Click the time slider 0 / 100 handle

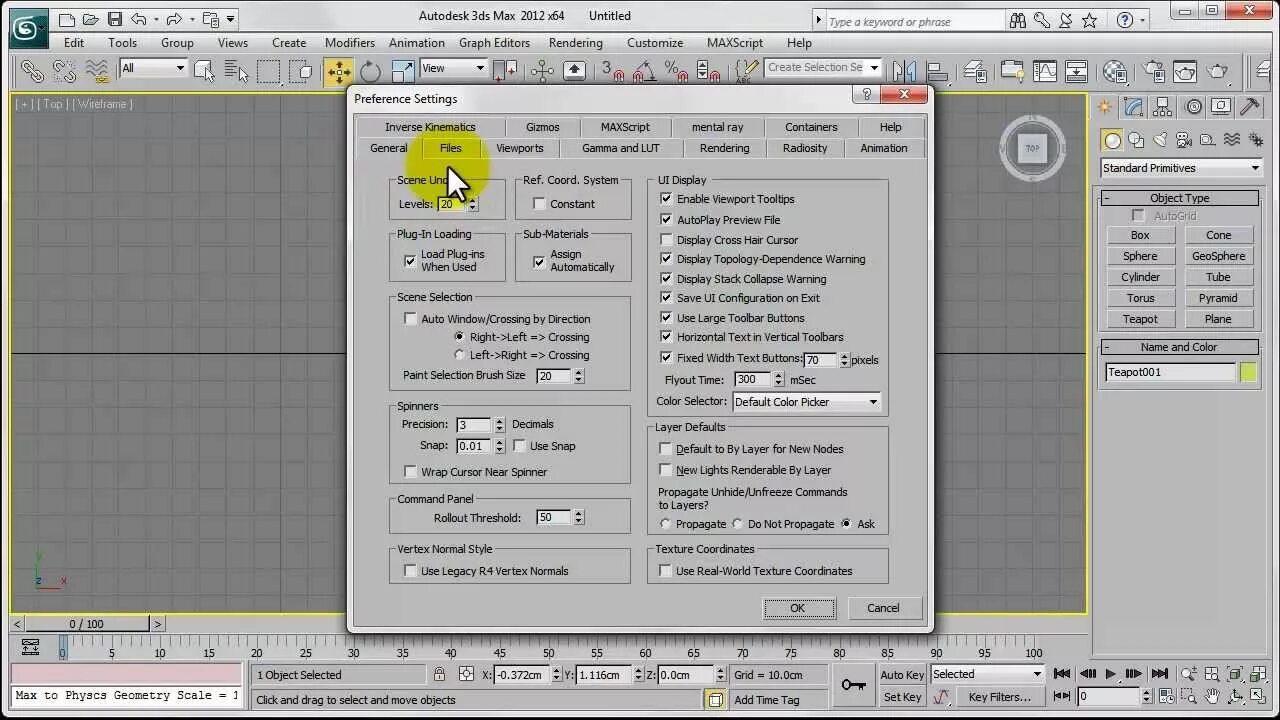[86, 624]
